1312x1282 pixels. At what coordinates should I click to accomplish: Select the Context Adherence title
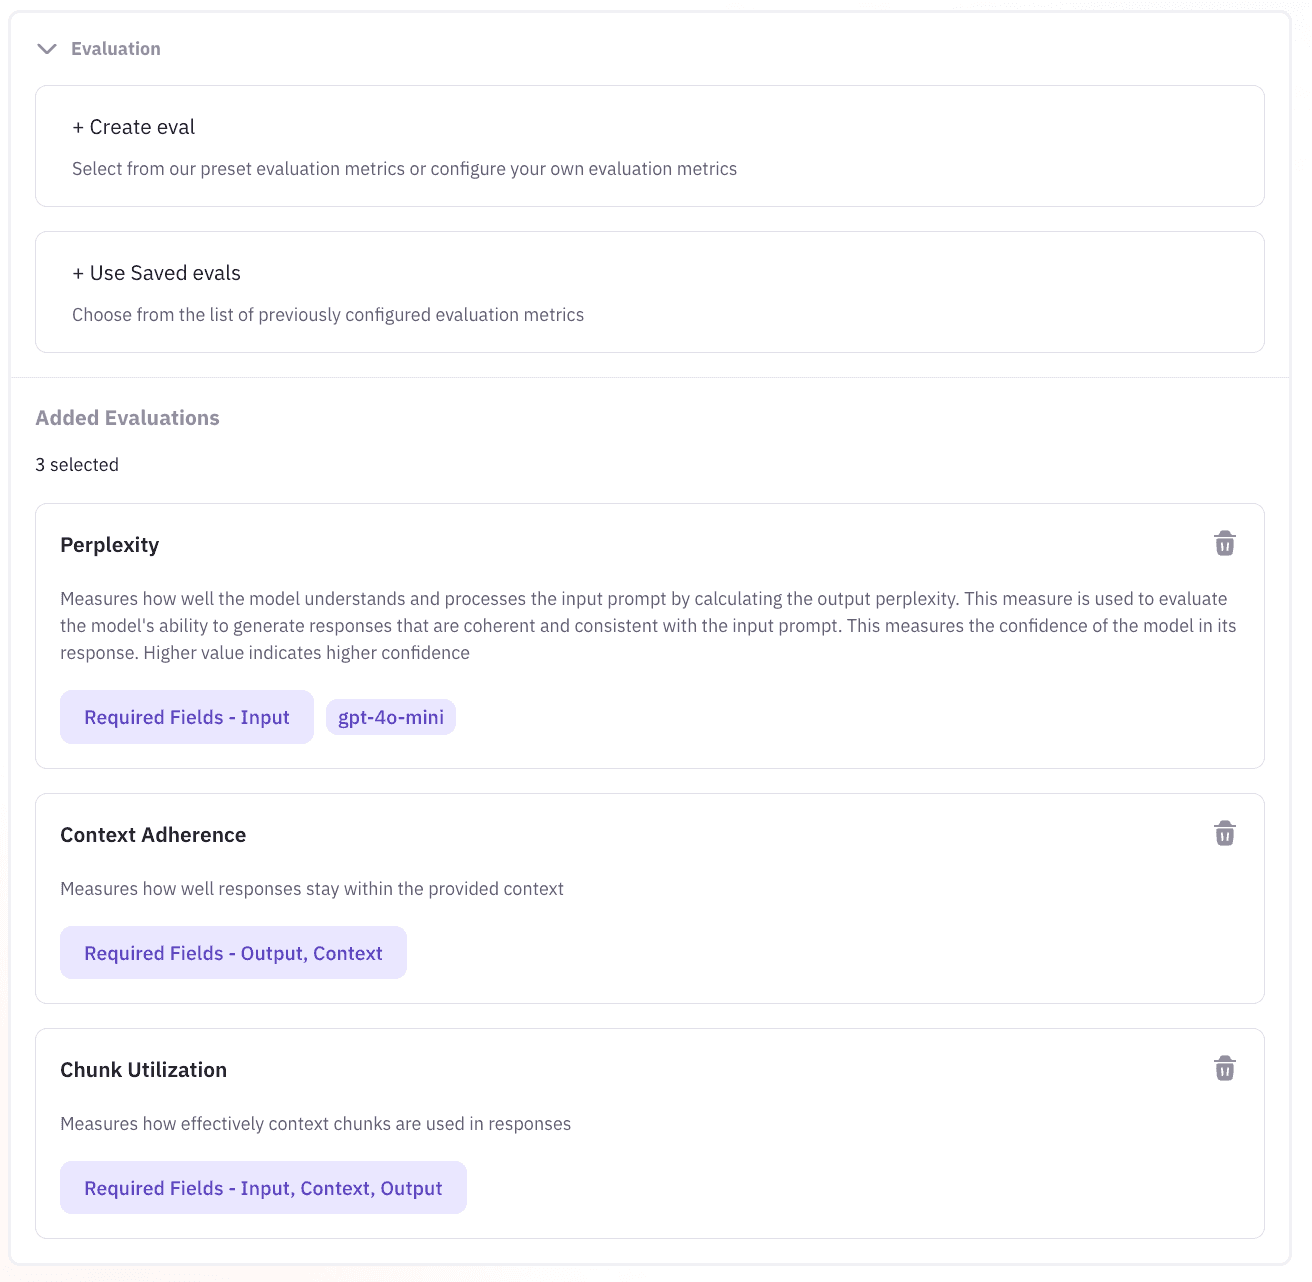(153, 835)
